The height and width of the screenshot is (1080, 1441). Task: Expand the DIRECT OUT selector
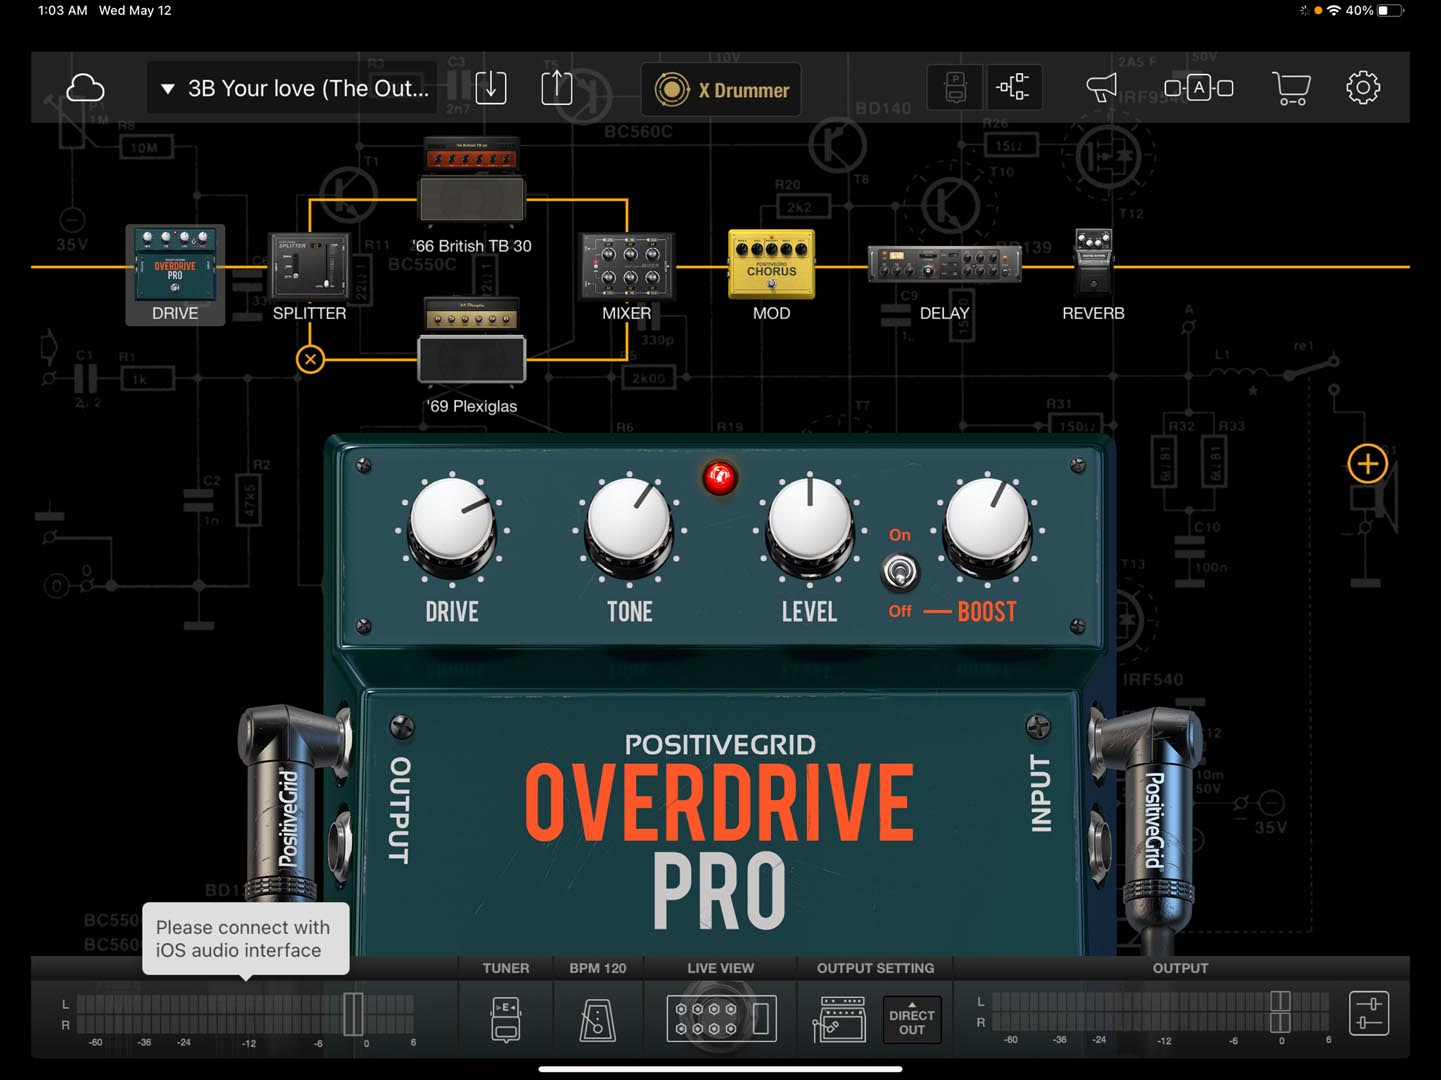[912, 1020]
